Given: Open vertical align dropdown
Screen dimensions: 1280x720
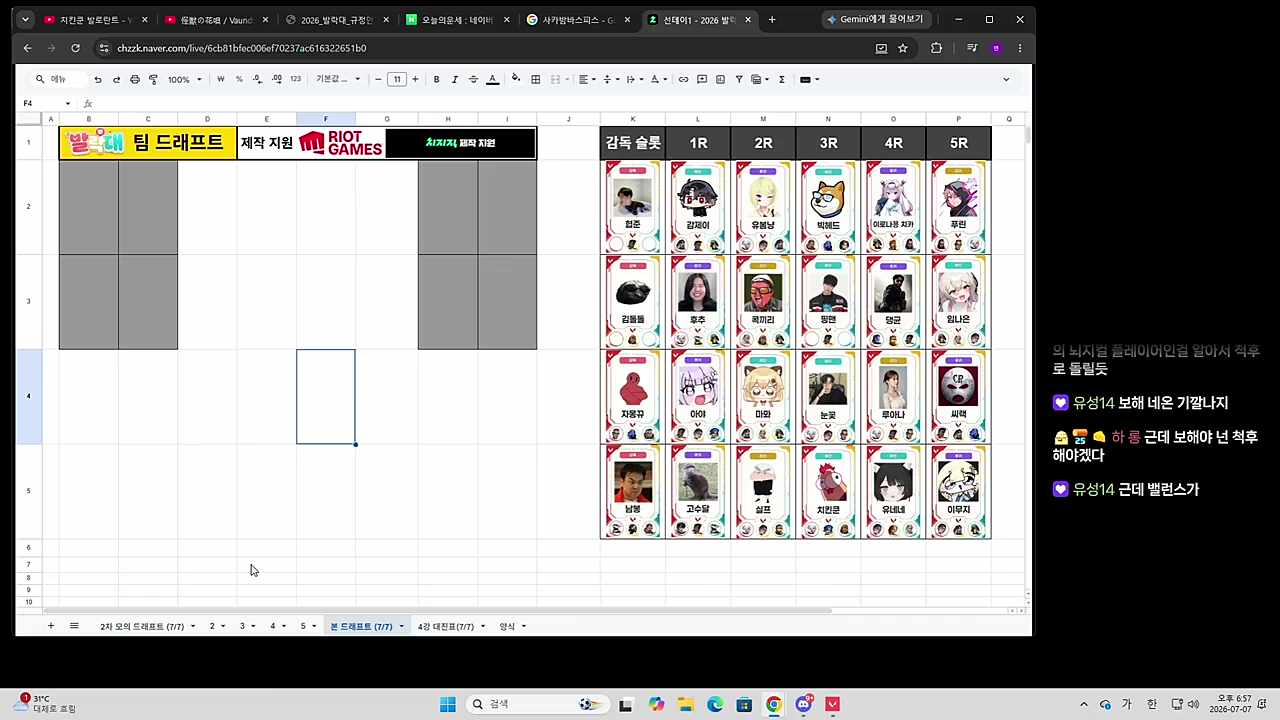Looking at the screenshot, I should click(x=609, y=79).
